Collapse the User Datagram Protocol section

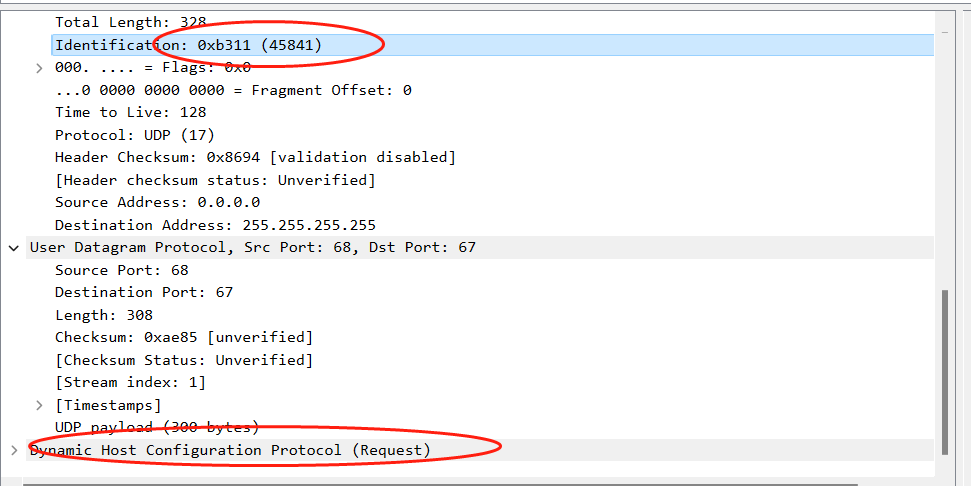coord(13,247)
